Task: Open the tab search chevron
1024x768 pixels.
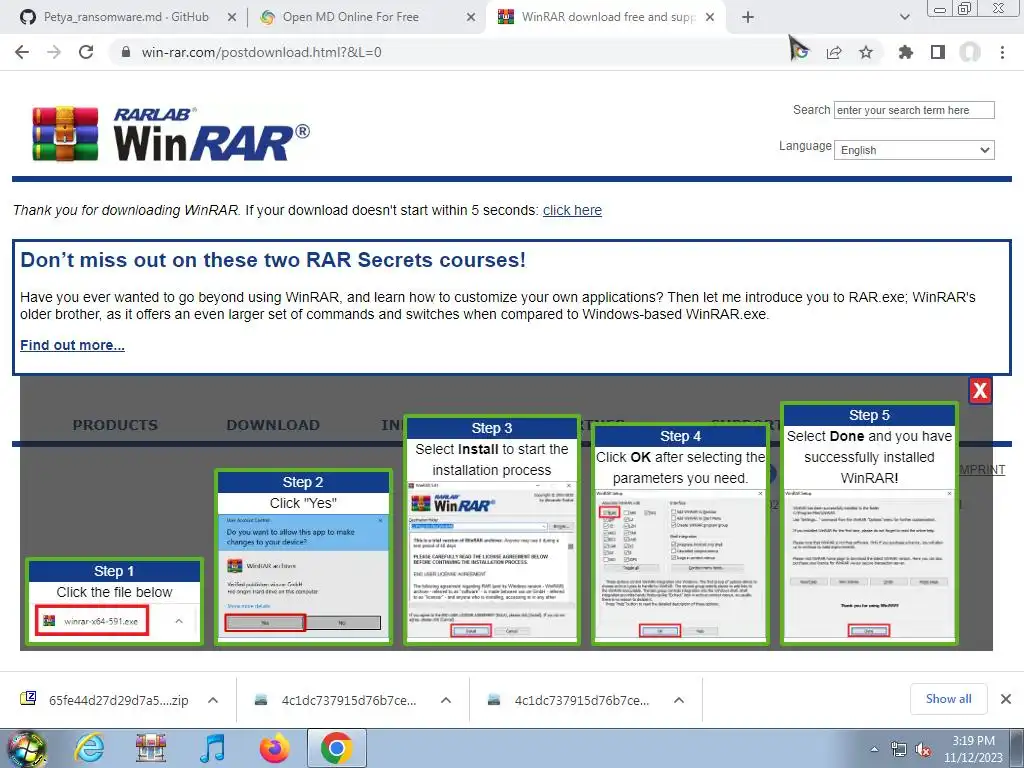Action: [904, 18]
